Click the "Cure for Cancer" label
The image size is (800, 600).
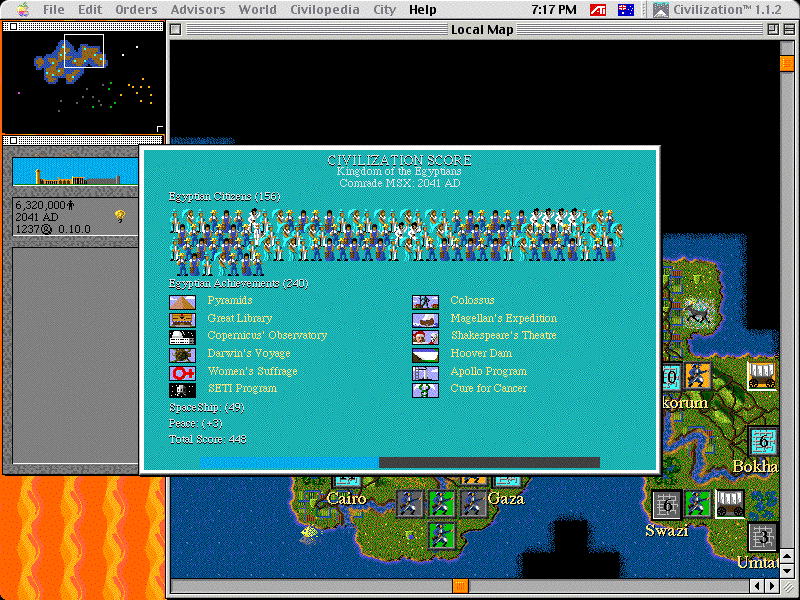[488, 388]
